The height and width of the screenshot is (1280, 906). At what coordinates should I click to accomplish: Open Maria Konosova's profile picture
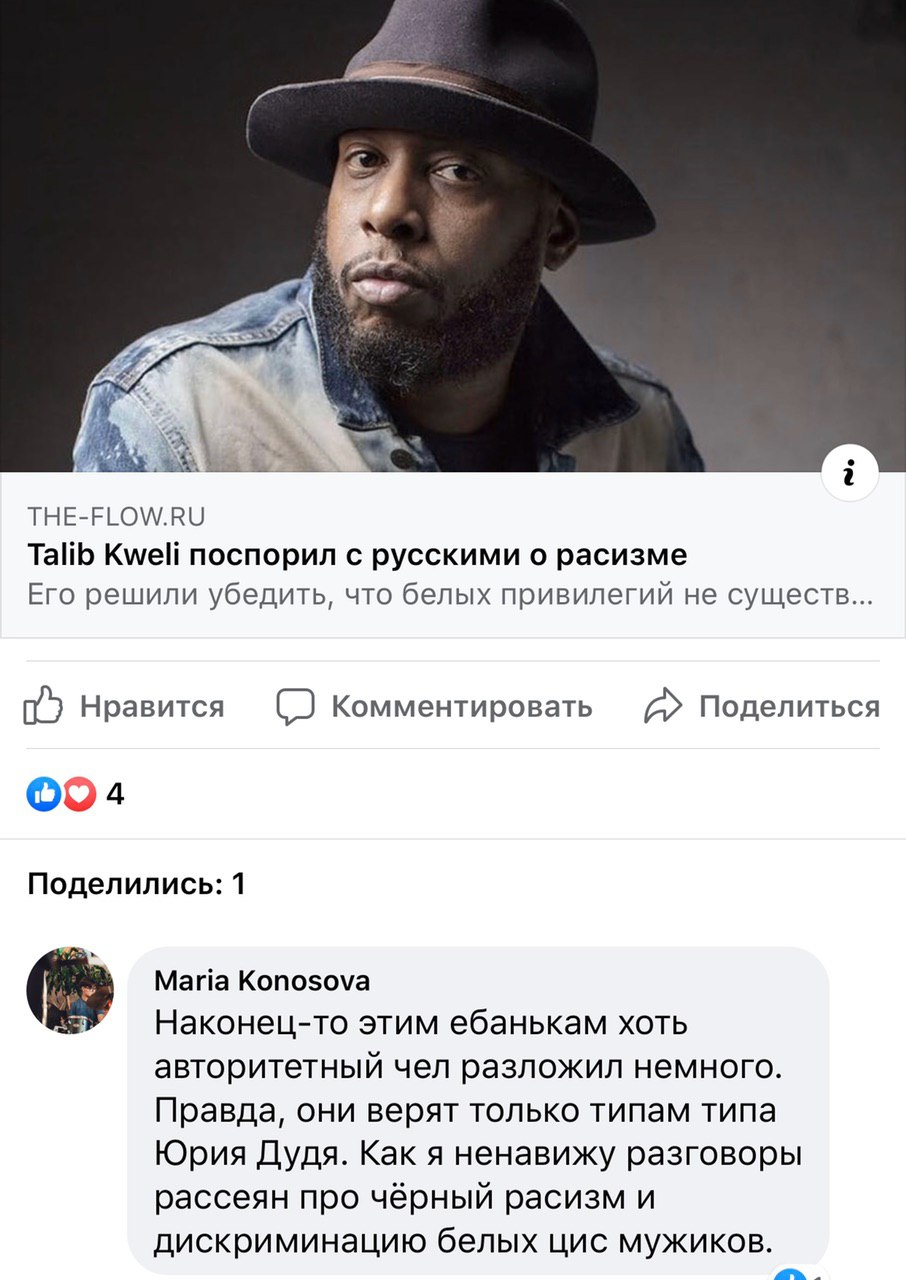pos(70,990)
